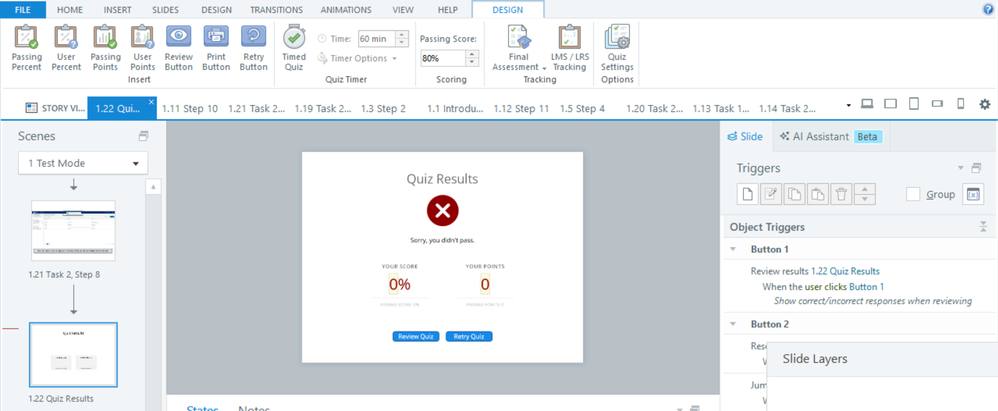Switch to the TRANSITIONS ribbon tab

(276, 10)
